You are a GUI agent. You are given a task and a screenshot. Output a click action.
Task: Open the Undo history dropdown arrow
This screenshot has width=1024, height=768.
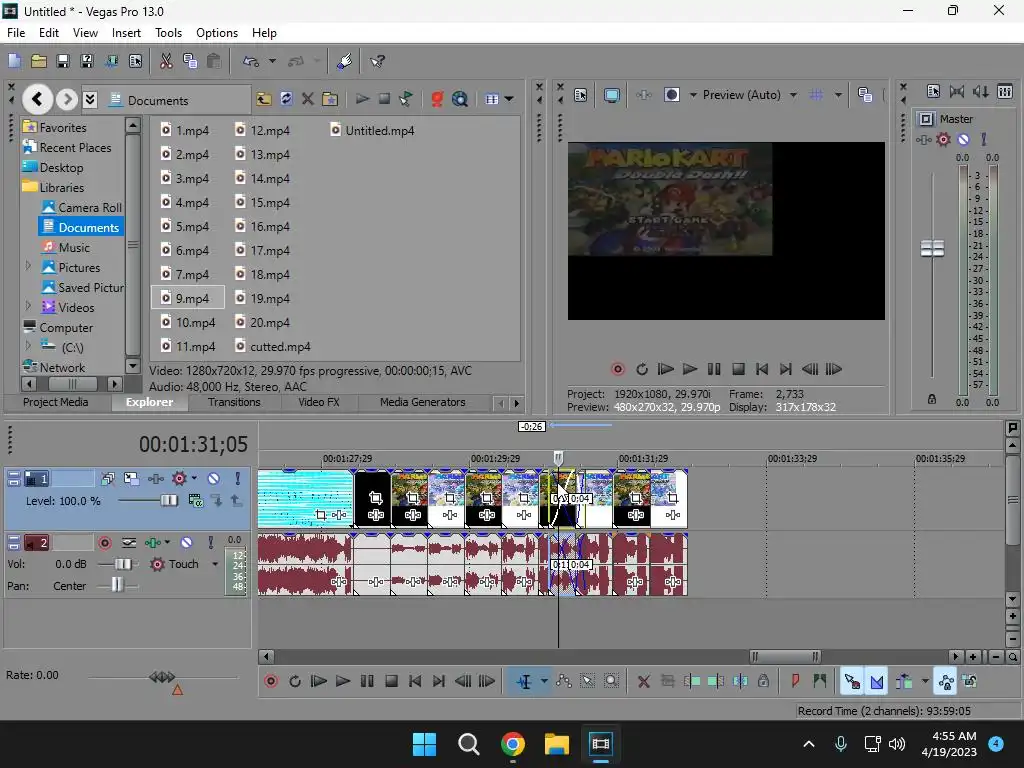pyautogui.click(x=272, y=61)
